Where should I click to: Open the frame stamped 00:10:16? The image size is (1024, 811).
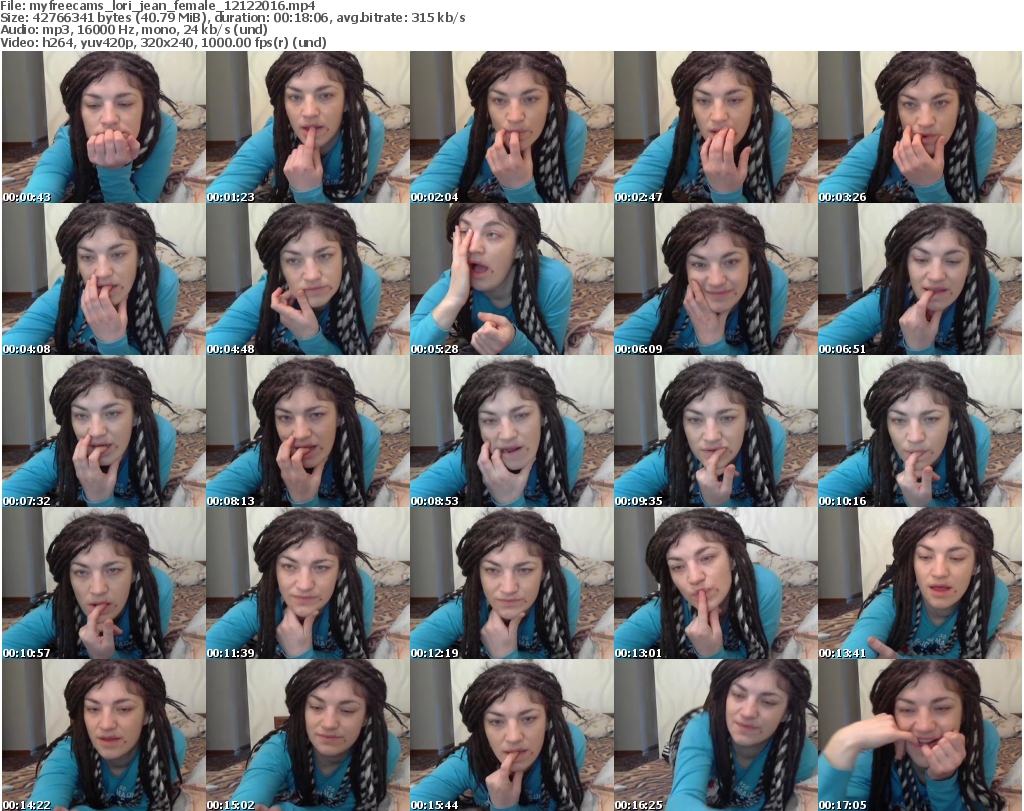[x=920, y=431]
